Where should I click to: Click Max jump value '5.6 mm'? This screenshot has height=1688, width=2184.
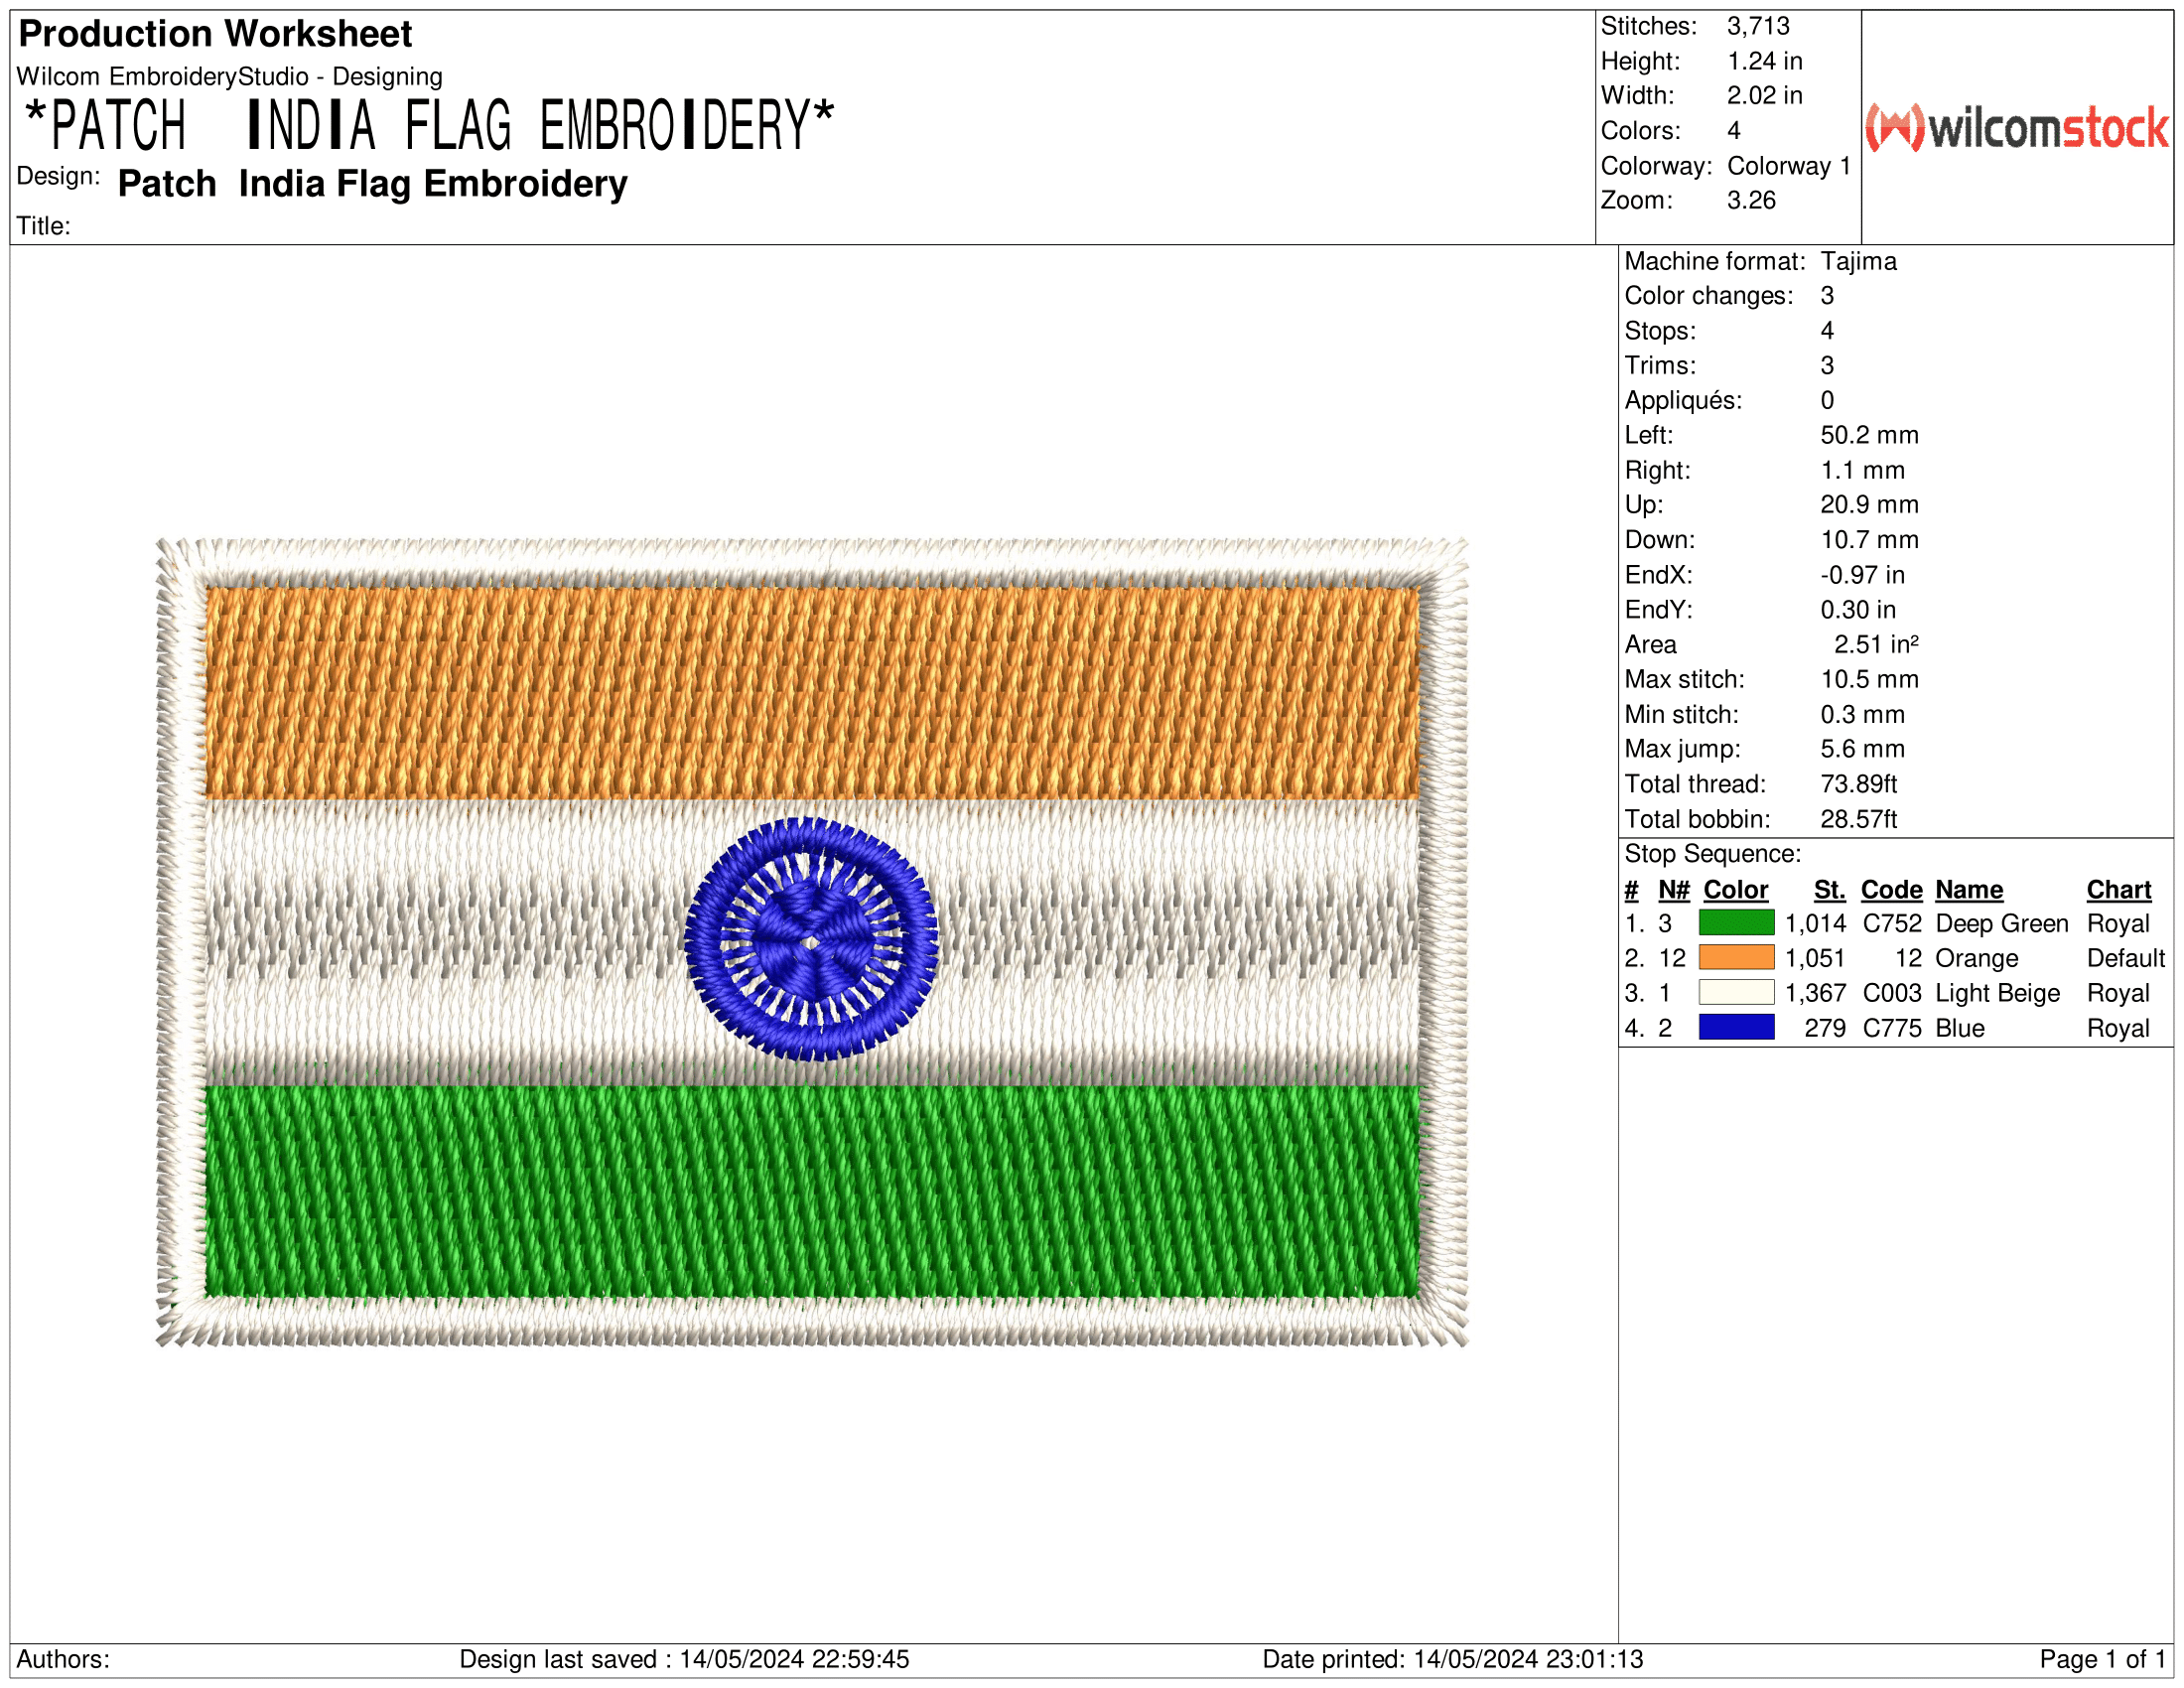pos(1862,749)
